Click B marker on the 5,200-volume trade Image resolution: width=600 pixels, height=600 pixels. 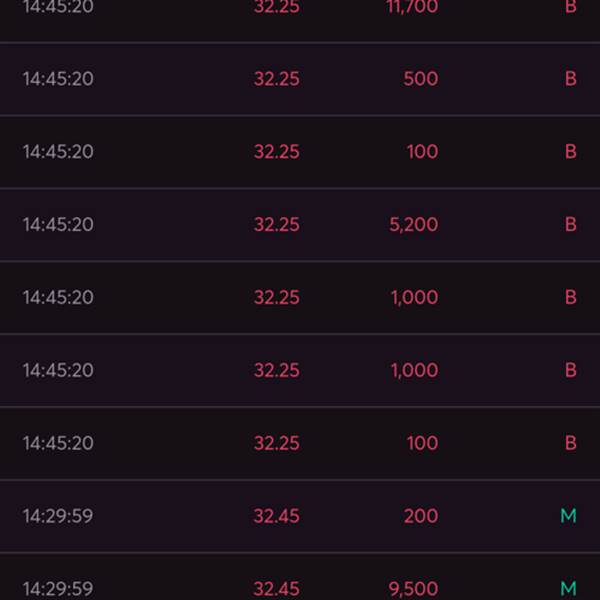tap(571, 225)
